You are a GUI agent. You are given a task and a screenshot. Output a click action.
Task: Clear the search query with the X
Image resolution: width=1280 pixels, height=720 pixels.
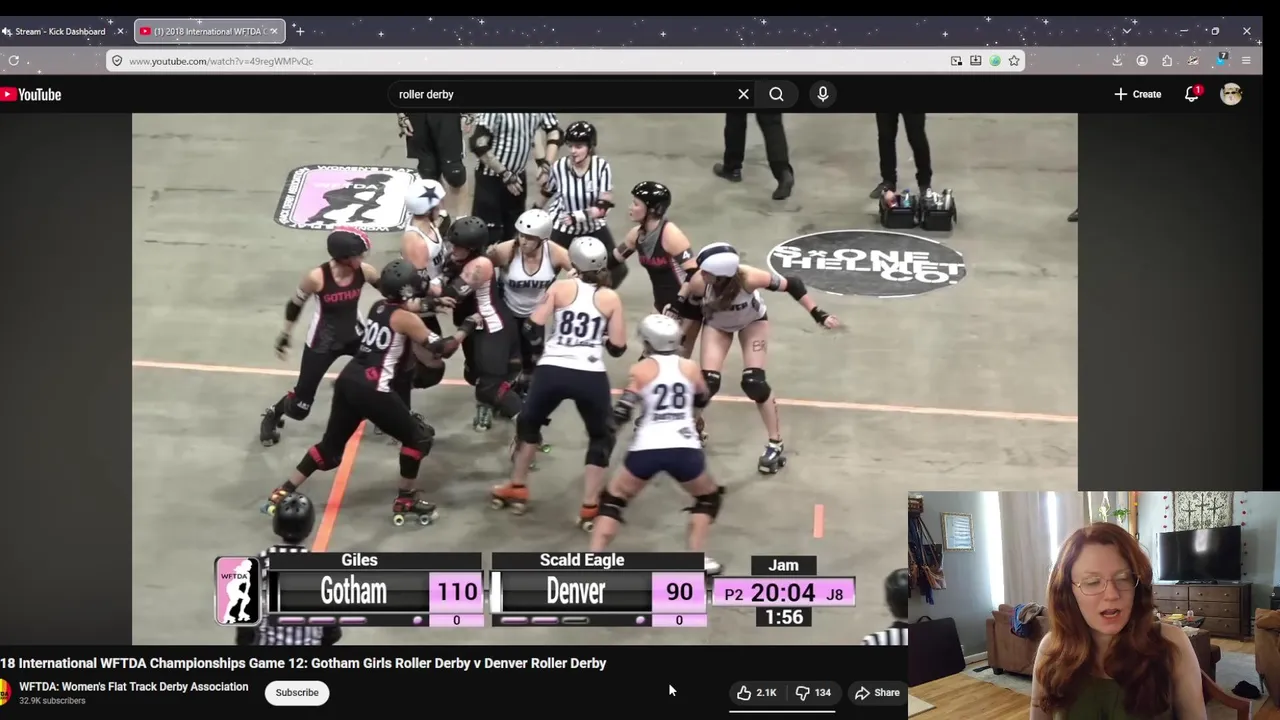743,94
